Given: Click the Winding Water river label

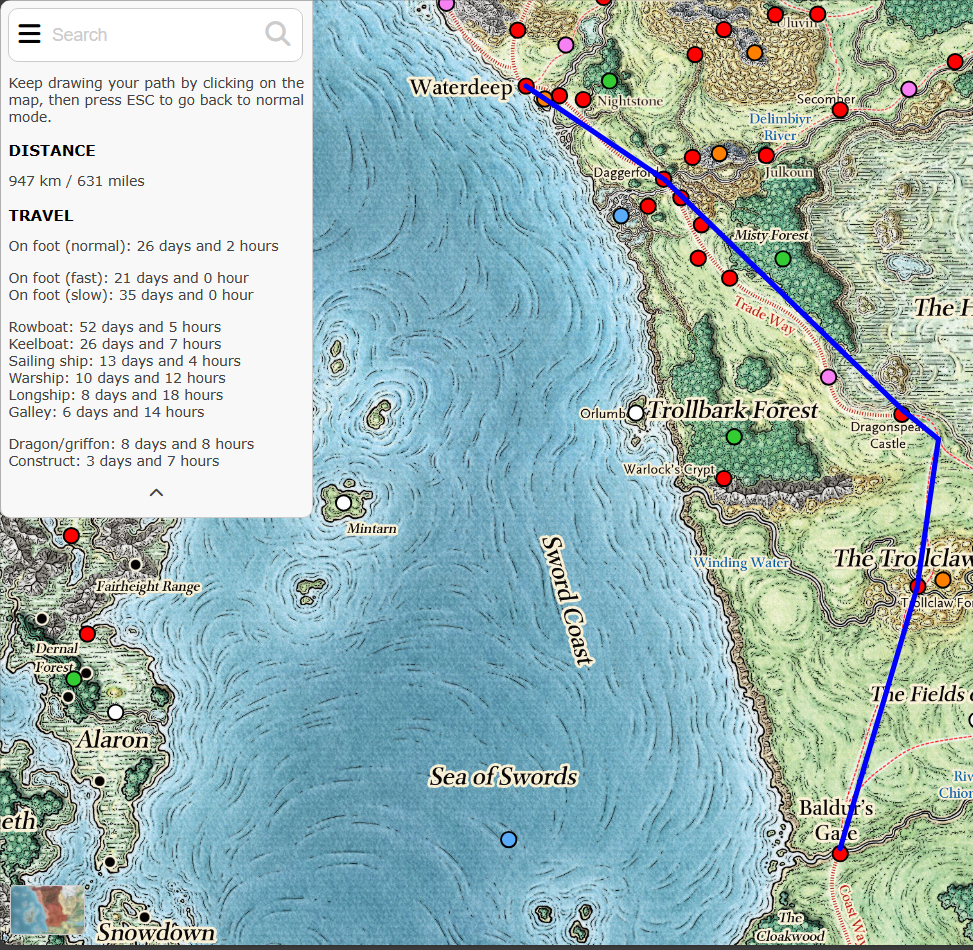Looking at the screenshot, I should pyautogui.click(x=741, y=563).
